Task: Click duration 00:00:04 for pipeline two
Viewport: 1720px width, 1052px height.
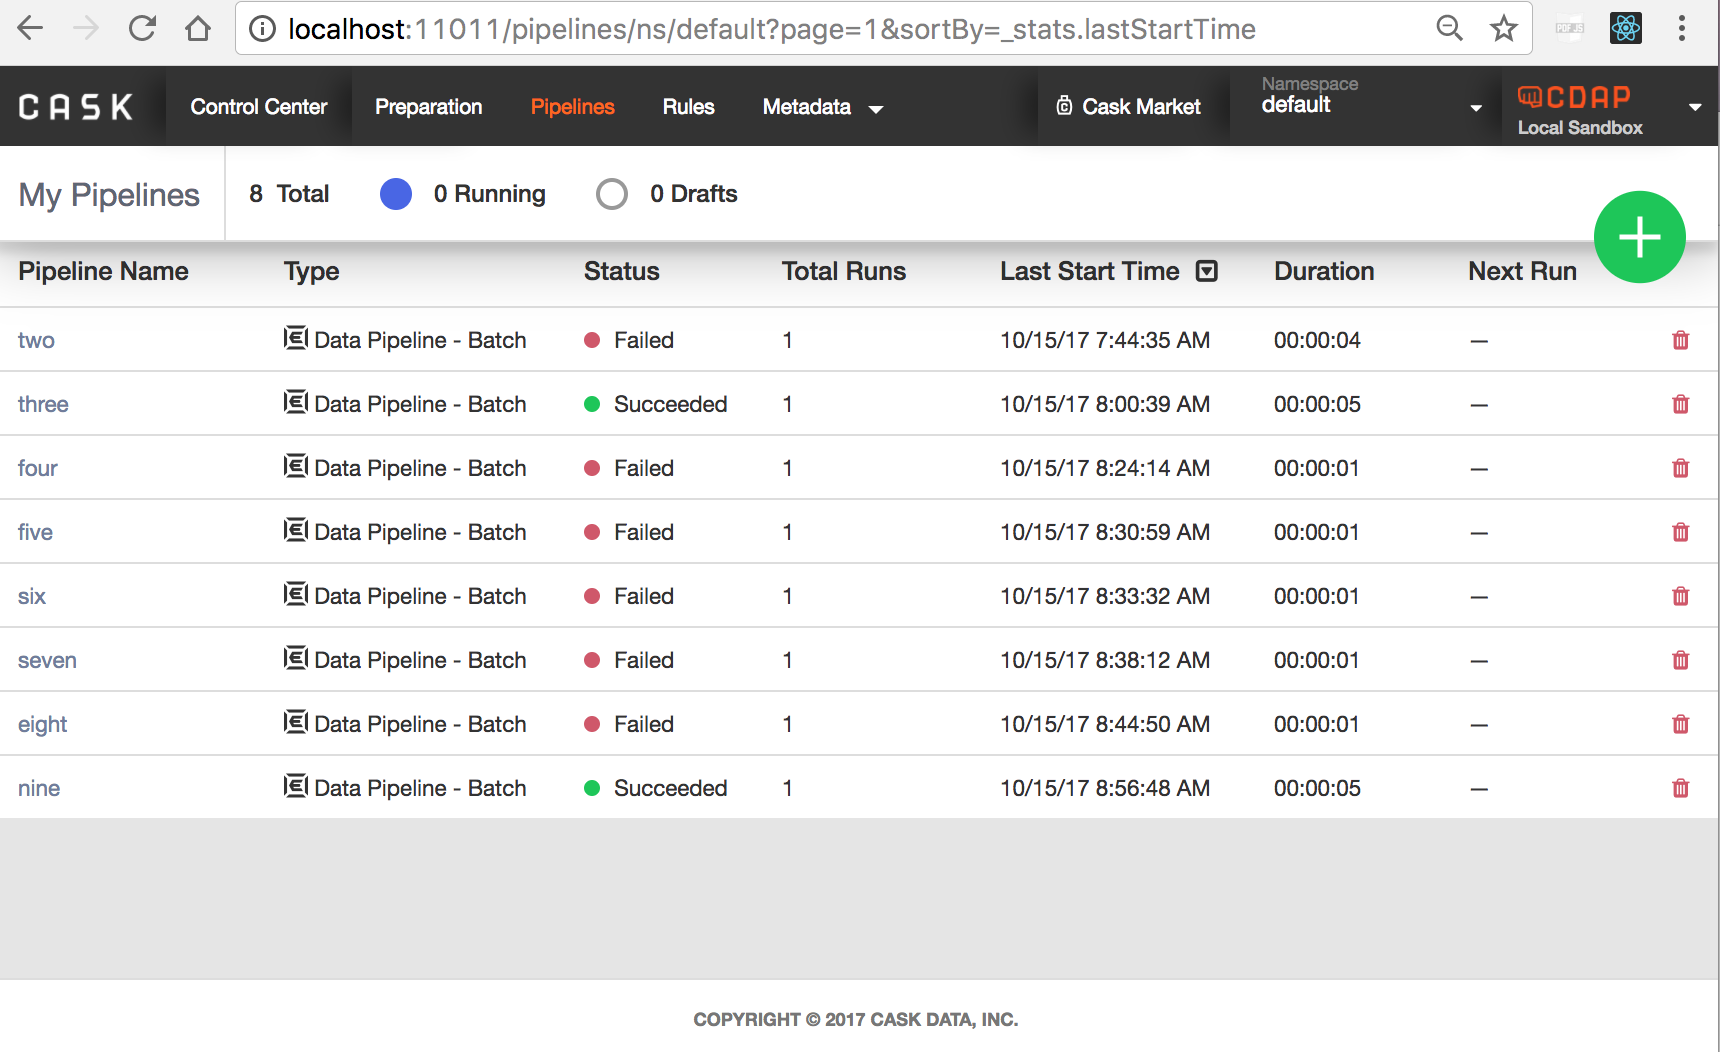Action: coord(1317,340)
